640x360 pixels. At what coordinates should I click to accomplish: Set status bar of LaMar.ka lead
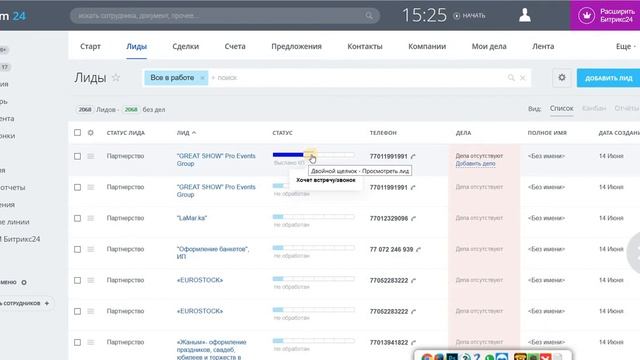[313, 217]
